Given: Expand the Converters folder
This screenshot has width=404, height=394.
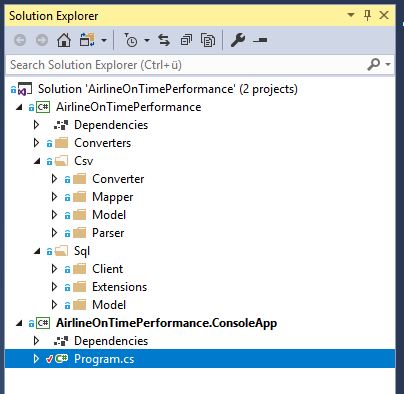Looking at the screenshot, I should 36,143.
